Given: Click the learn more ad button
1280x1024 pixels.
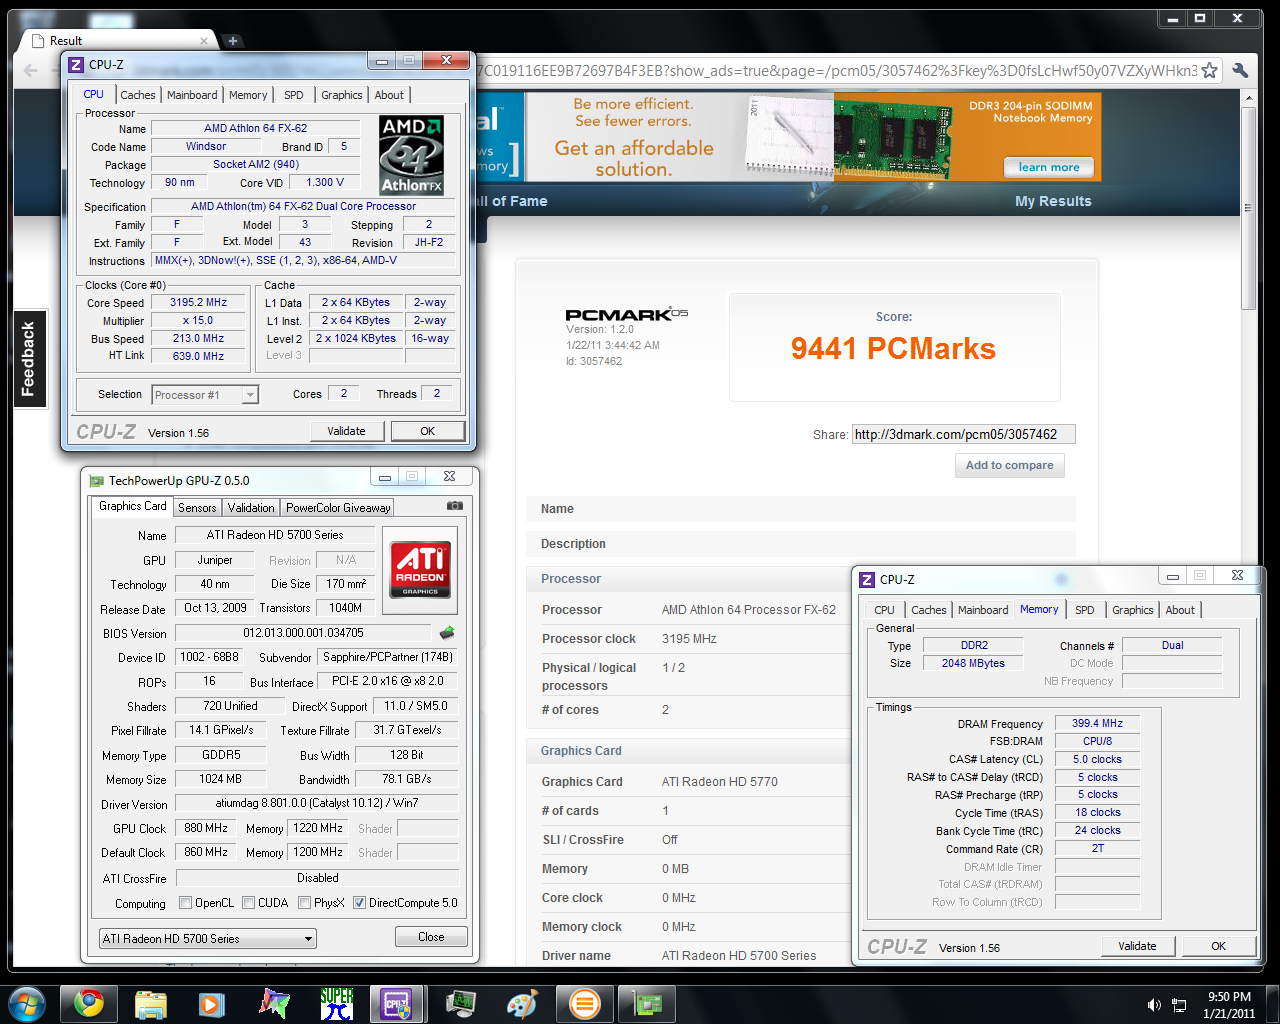Looking at the screenshot, I should [1049, 167].
